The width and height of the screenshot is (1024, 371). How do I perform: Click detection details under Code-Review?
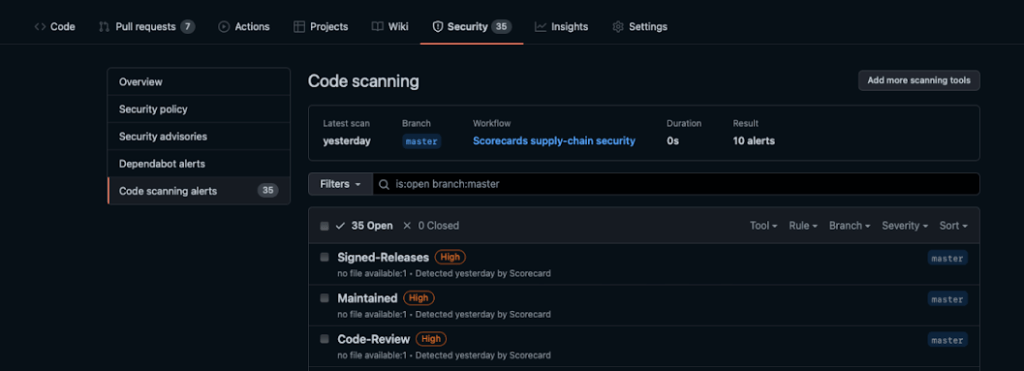(444, 355)
